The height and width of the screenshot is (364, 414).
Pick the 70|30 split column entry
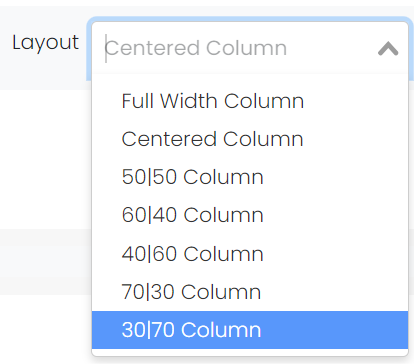250,292
